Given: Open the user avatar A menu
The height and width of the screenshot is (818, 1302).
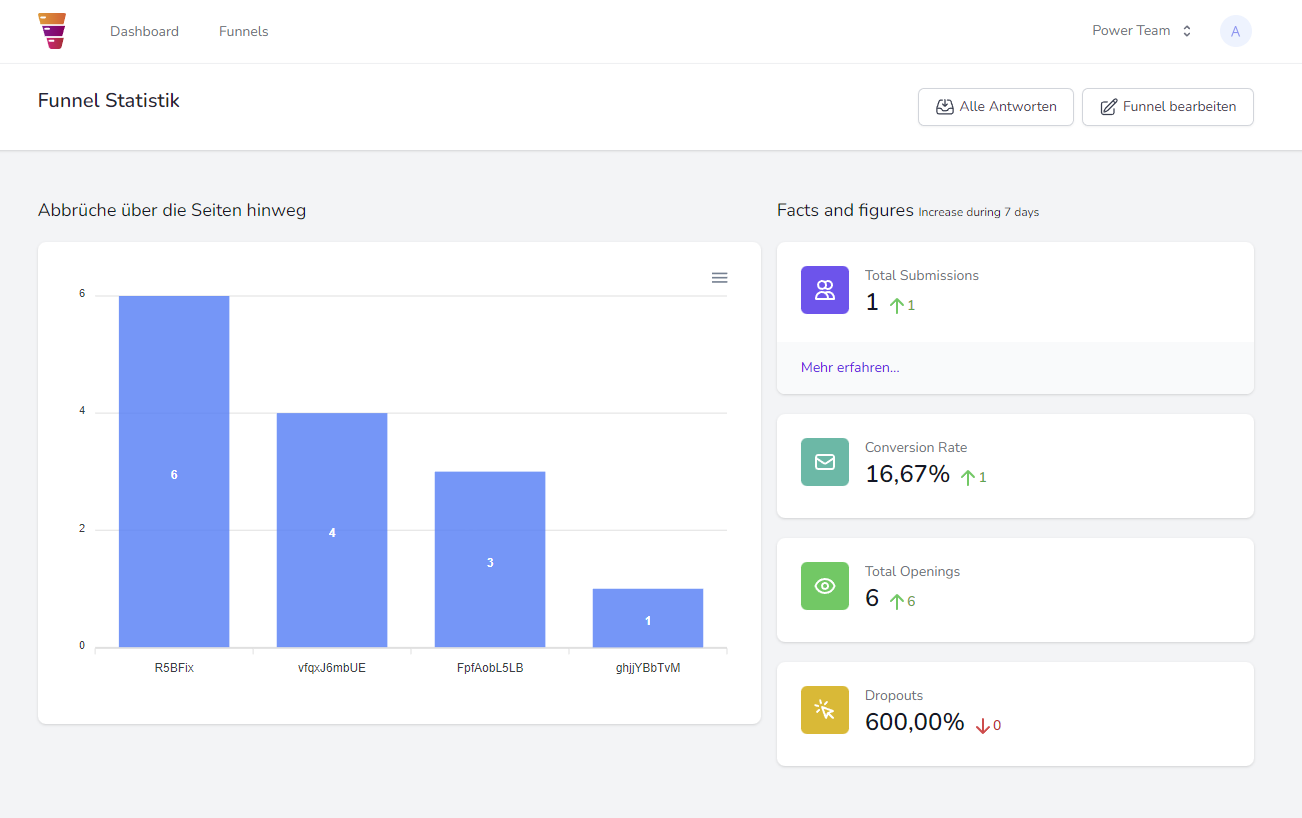Looking at the screenshot, I should point(1236,31).
